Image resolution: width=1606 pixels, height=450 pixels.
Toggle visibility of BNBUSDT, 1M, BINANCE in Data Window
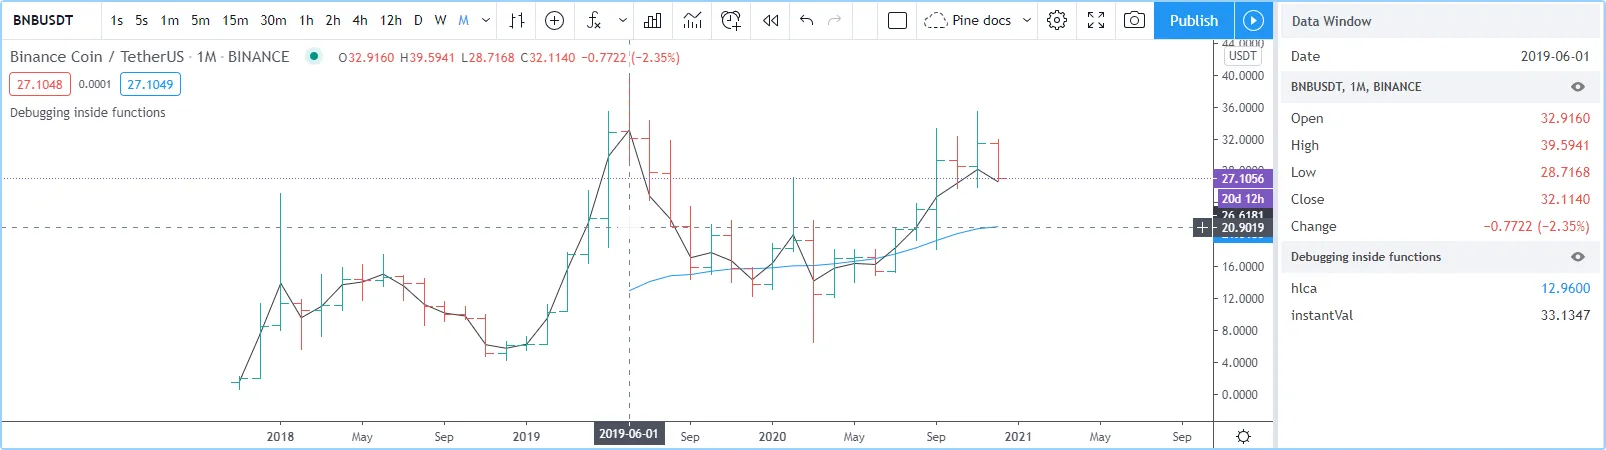(1578, 87)
